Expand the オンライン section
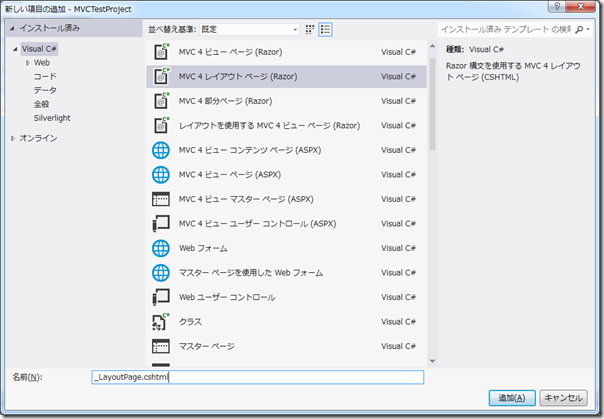The width and height of the screenshot is (604, 419). pyautogui.click(x=13, y=138)
